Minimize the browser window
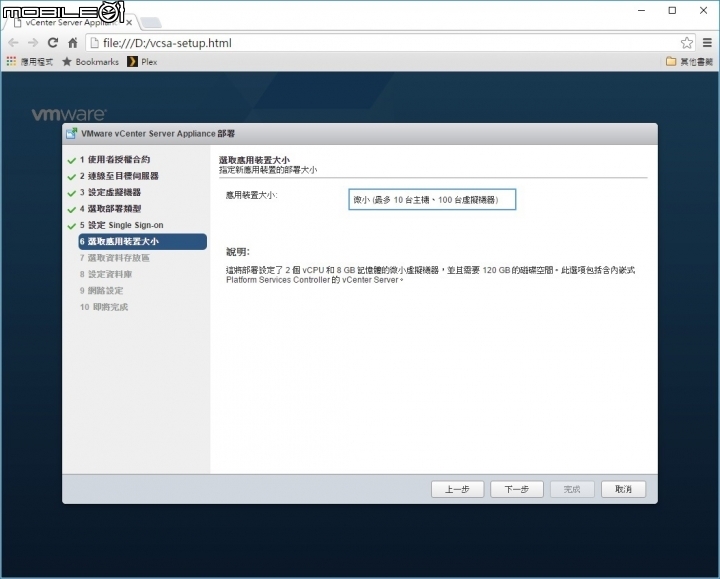 pos(641,10)
